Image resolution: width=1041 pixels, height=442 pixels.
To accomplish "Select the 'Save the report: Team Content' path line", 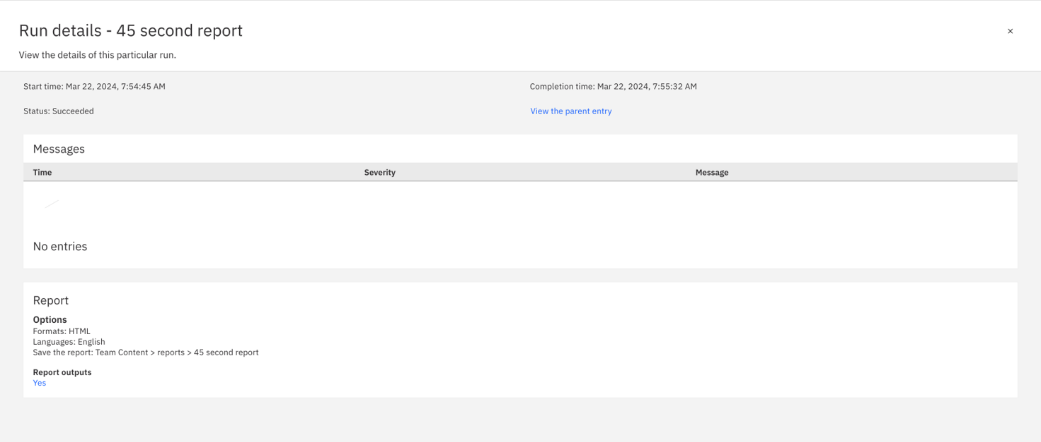I will [145, 352].
